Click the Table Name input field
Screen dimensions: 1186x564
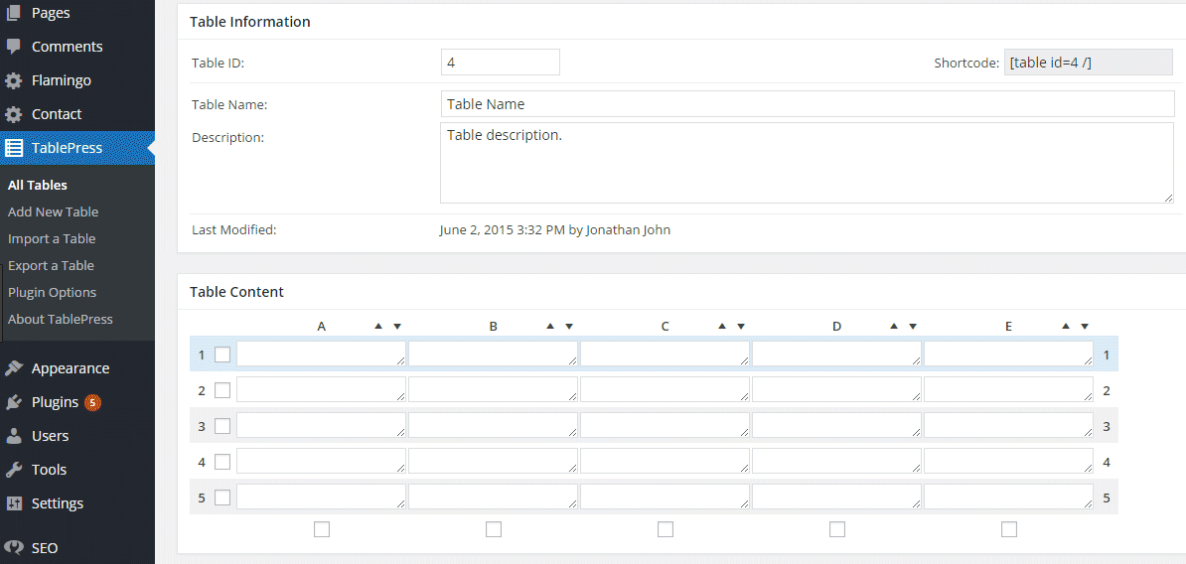pyautogui.click(x=807, y=104)
